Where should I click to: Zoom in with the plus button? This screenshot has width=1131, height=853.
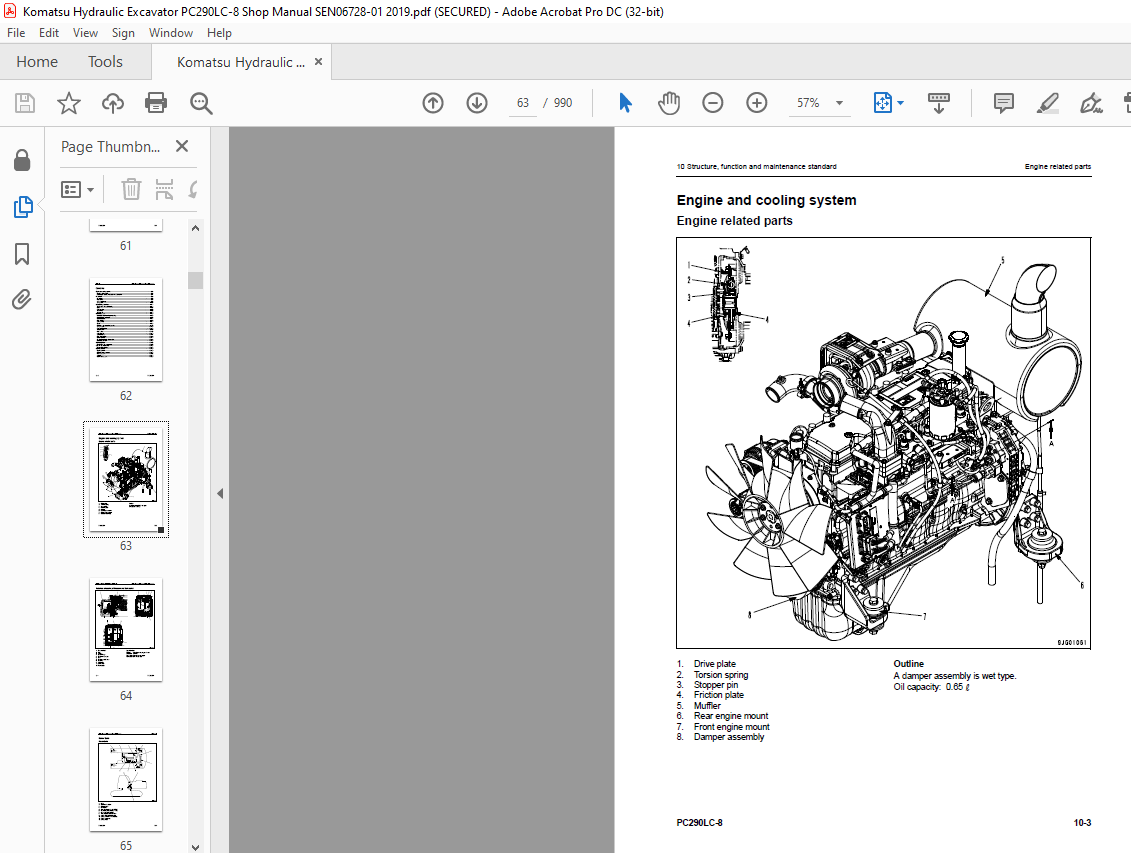pyautogui.click(x=757, y=103)
